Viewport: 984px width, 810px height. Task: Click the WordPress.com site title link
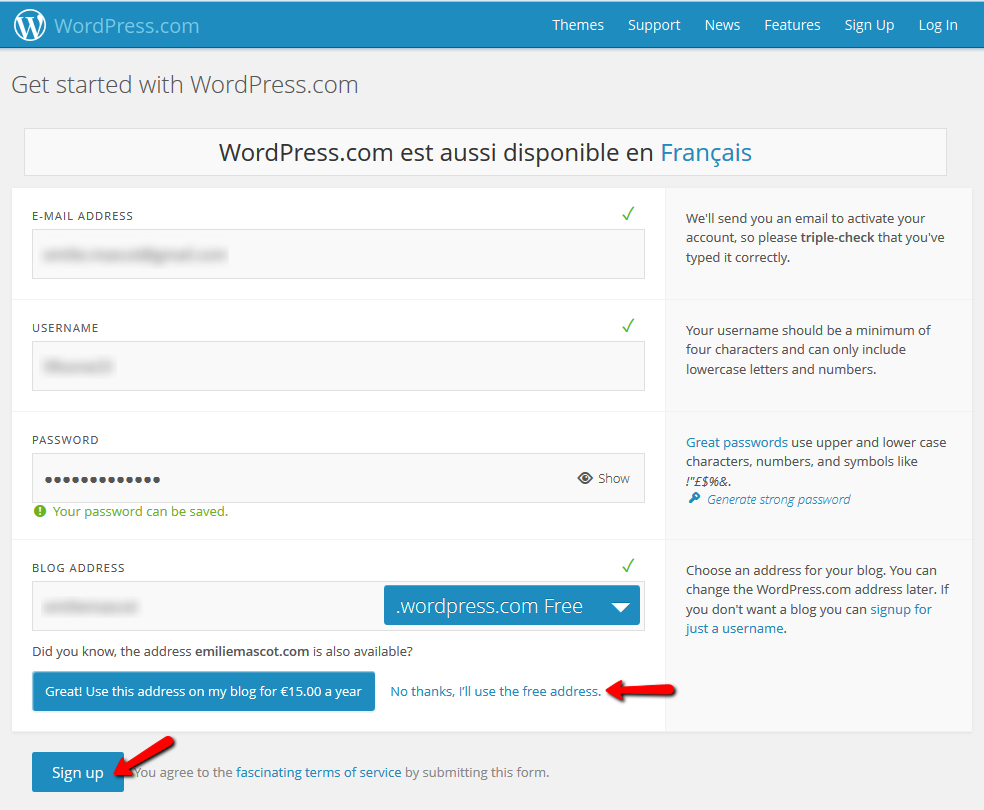[127, 26]
